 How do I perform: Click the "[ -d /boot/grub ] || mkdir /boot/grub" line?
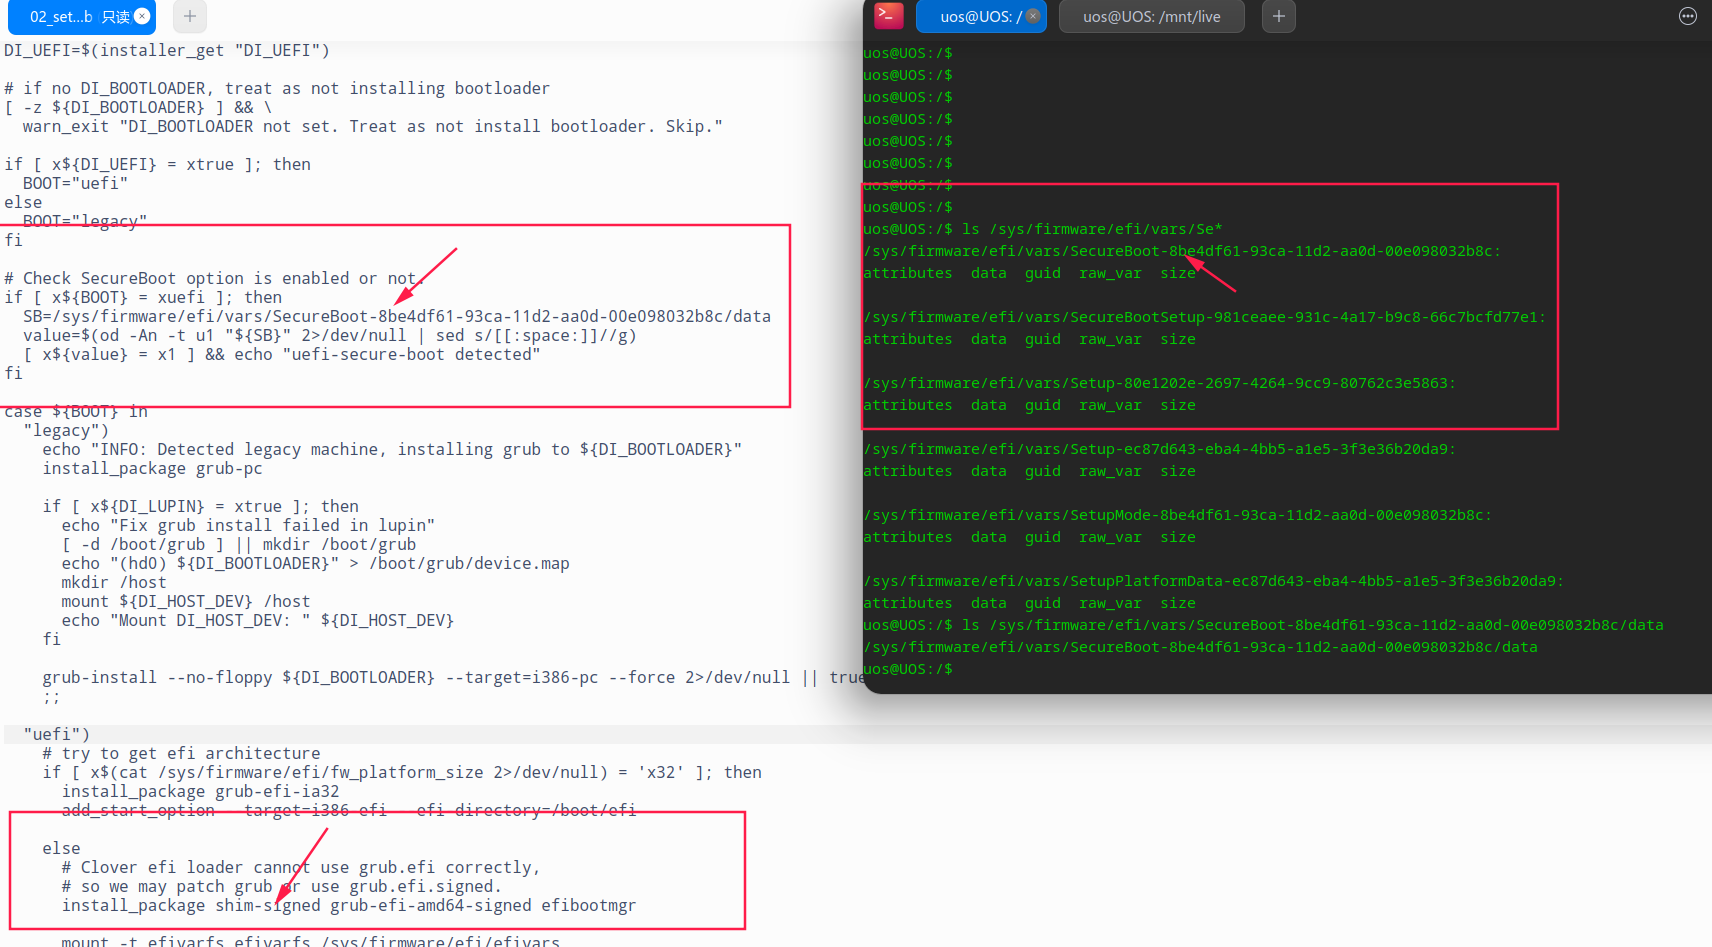tap(239, 544)
